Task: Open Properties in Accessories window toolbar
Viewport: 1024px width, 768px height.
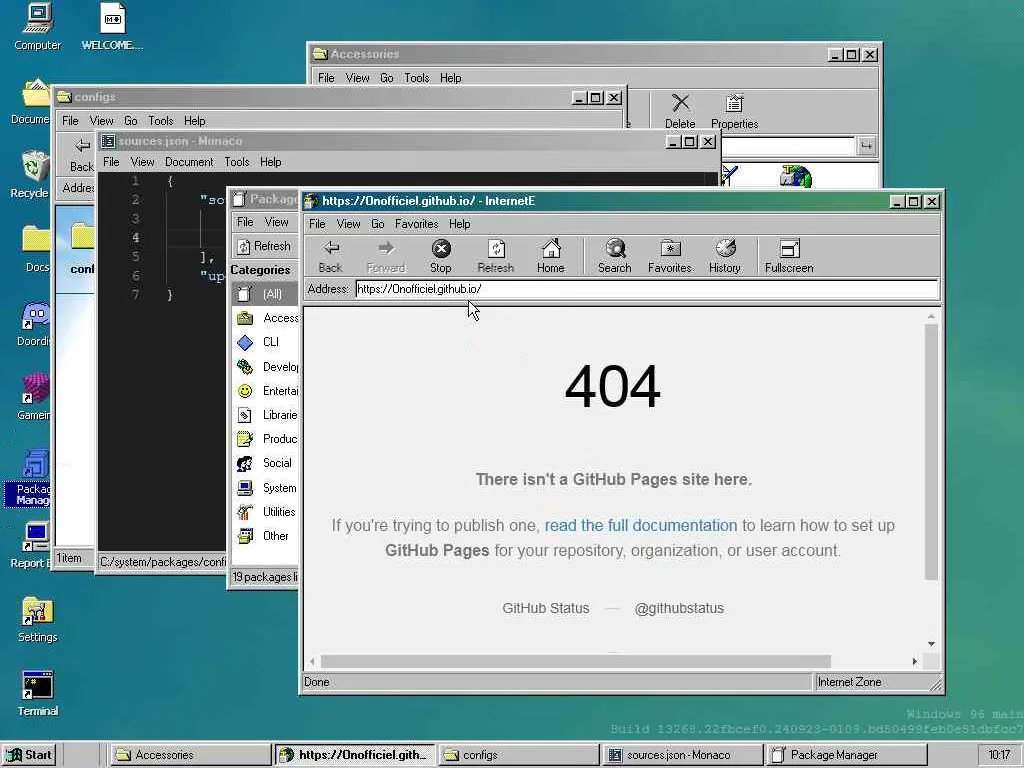Action: [x=735, y=111]
